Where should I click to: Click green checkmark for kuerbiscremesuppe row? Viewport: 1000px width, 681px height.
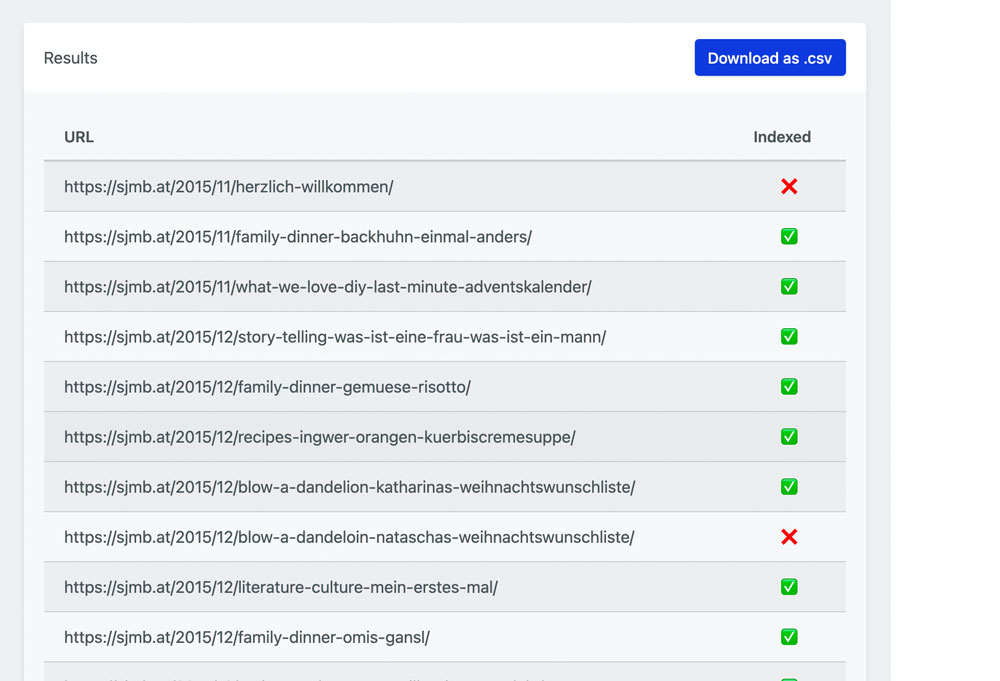789,437
